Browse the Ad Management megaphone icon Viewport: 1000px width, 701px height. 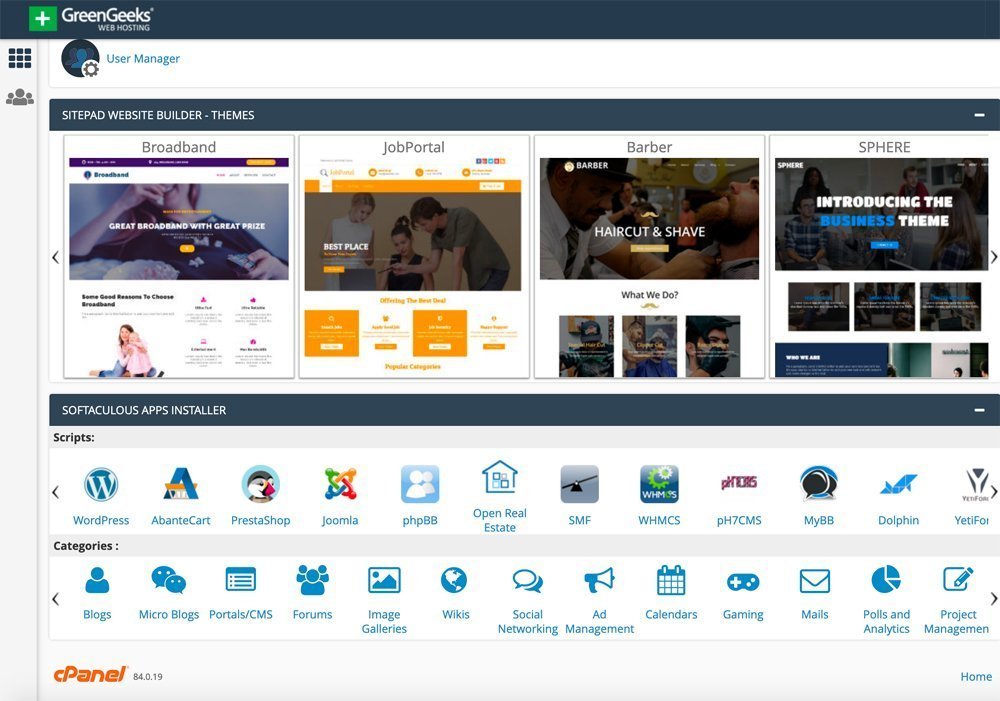[x=599, y=580]
